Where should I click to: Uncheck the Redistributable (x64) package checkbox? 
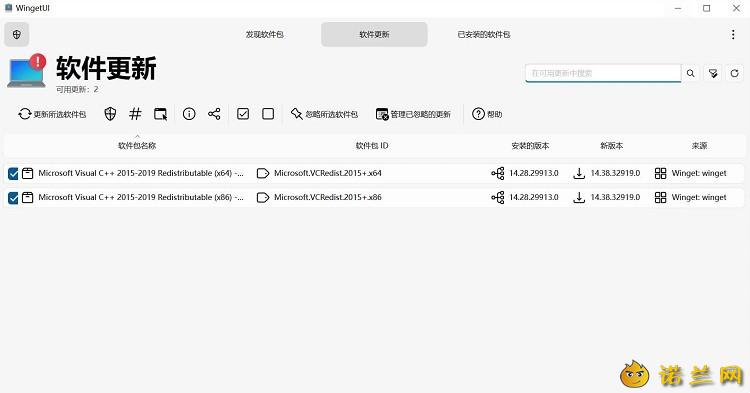pyautogui.click(x=13, y=174)
